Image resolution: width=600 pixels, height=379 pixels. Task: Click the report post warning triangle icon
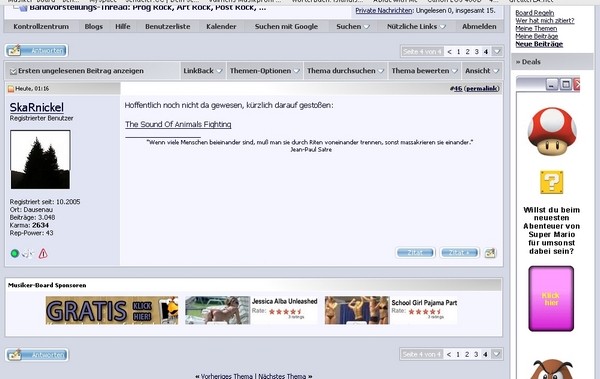tap(43, 253)
